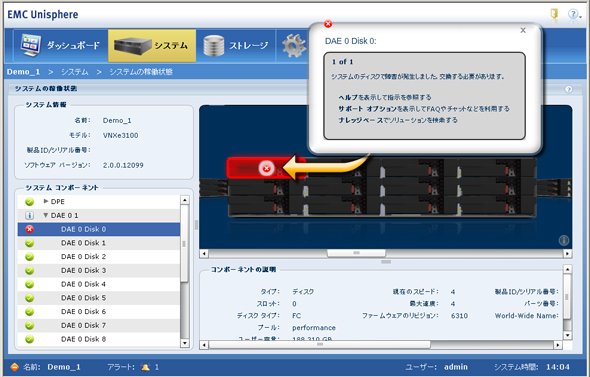Image resolution: width=590 pixels, height=377 pixels.
Task: Select DAE 0 Disk 7 row
Action: coord(99,325)
